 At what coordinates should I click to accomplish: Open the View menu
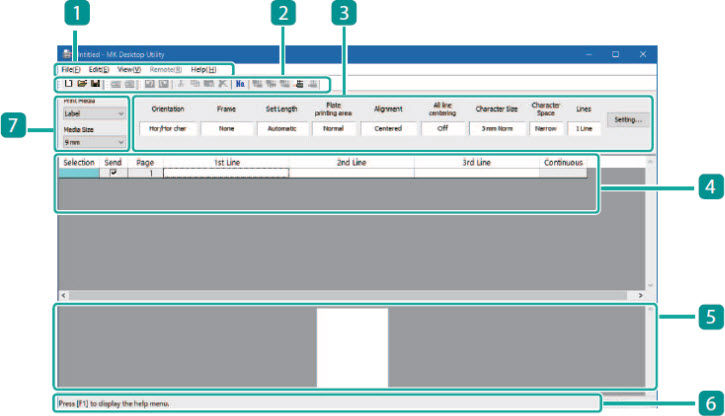[128, 70]
